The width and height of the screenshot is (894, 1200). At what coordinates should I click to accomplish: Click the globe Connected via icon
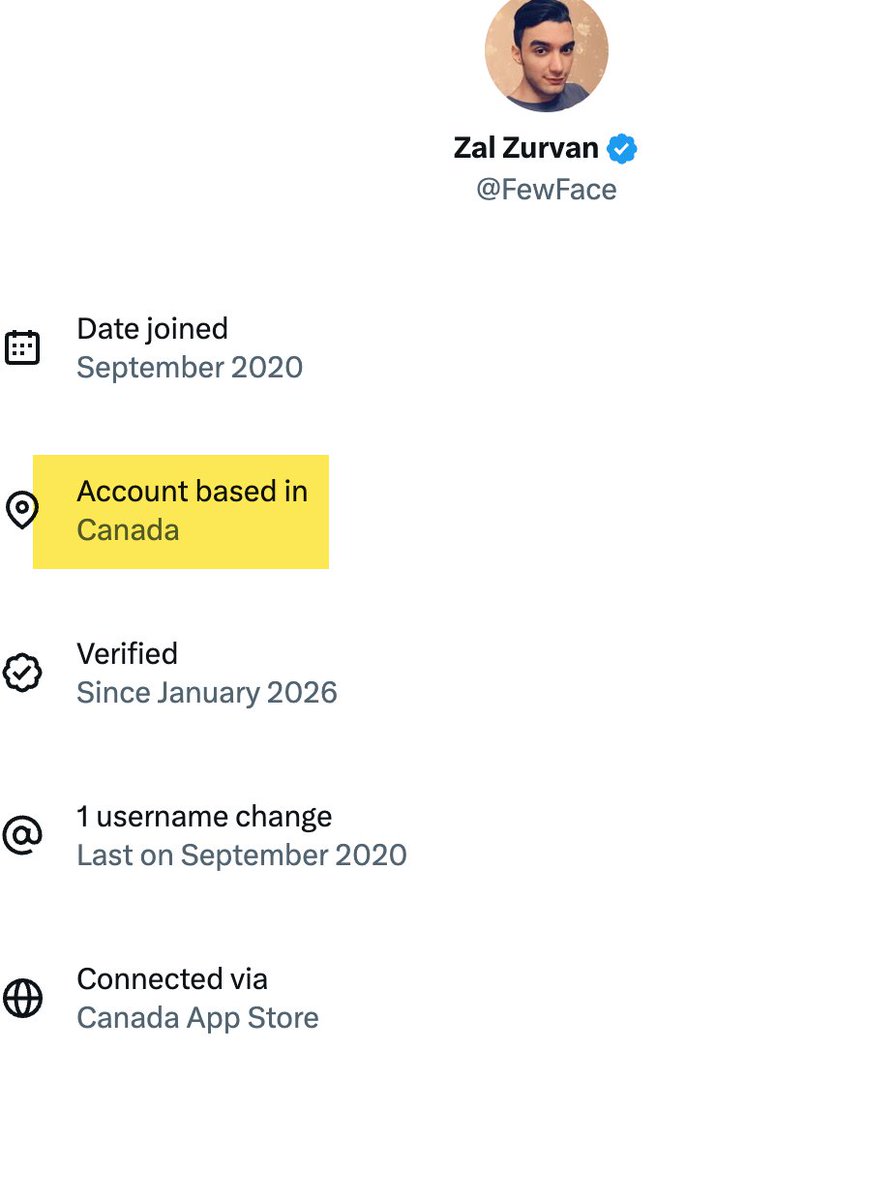click(x=22, y=998)
